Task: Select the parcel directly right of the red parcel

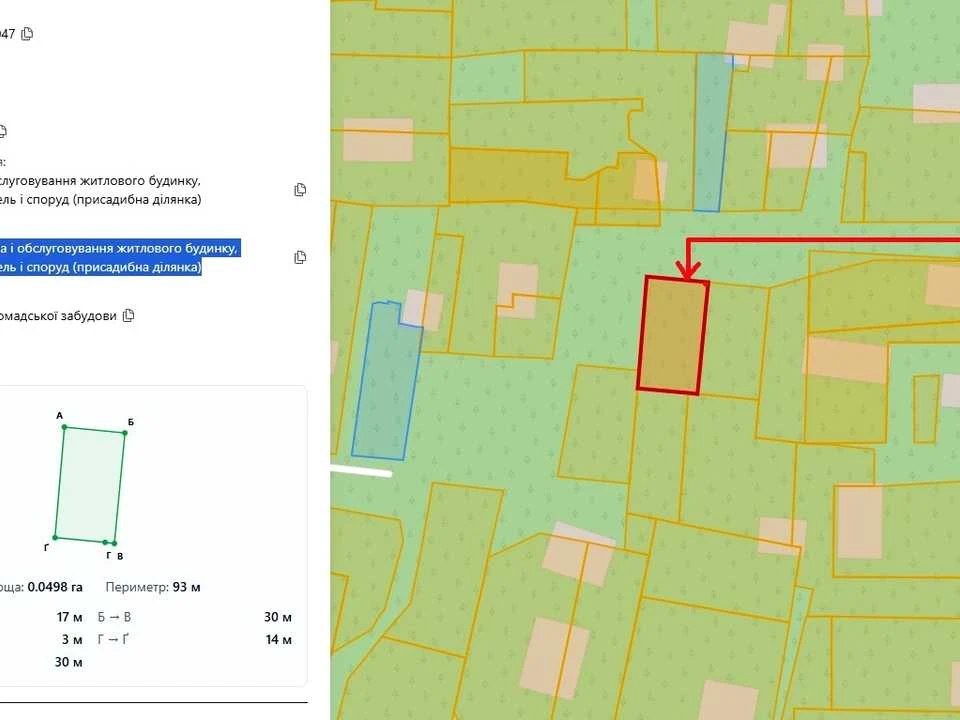Action: [x=734, y=340]
